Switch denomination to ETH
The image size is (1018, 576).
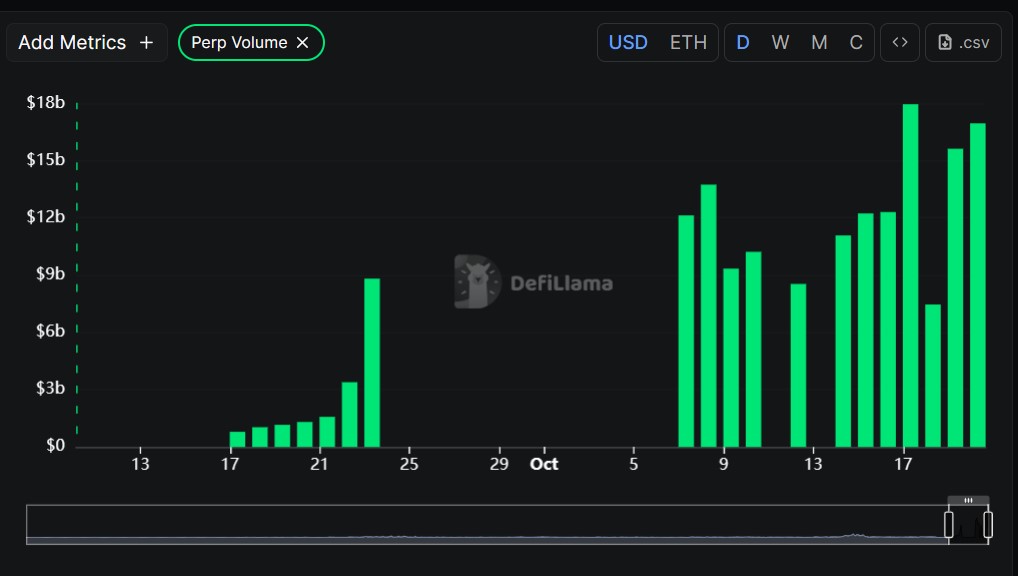point(688,43)
